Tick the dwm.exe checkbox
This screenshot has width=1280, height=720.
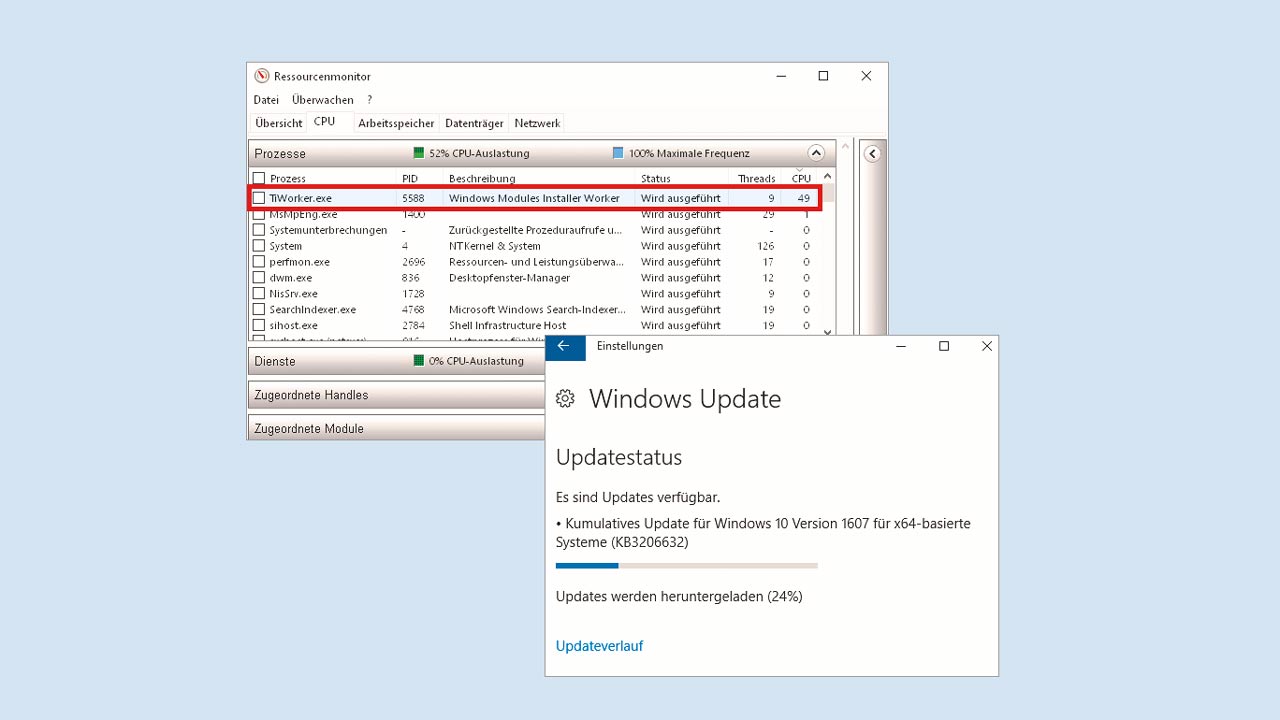pos(259,278)
